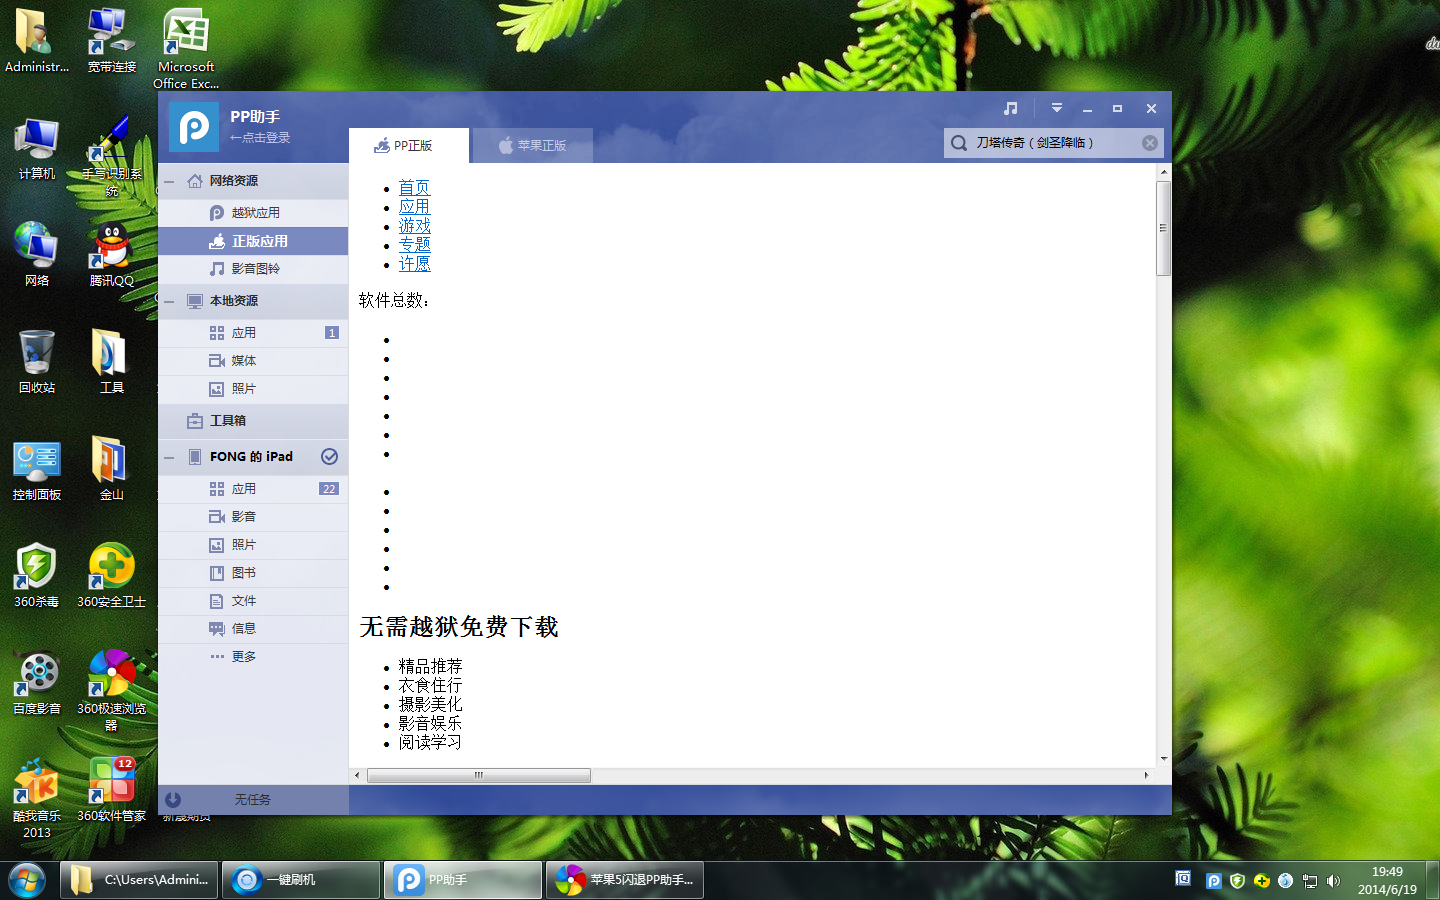This screenshot has width=1440, height=900.
Task: Follow the 游戏 link
Action: click(414, 226)
